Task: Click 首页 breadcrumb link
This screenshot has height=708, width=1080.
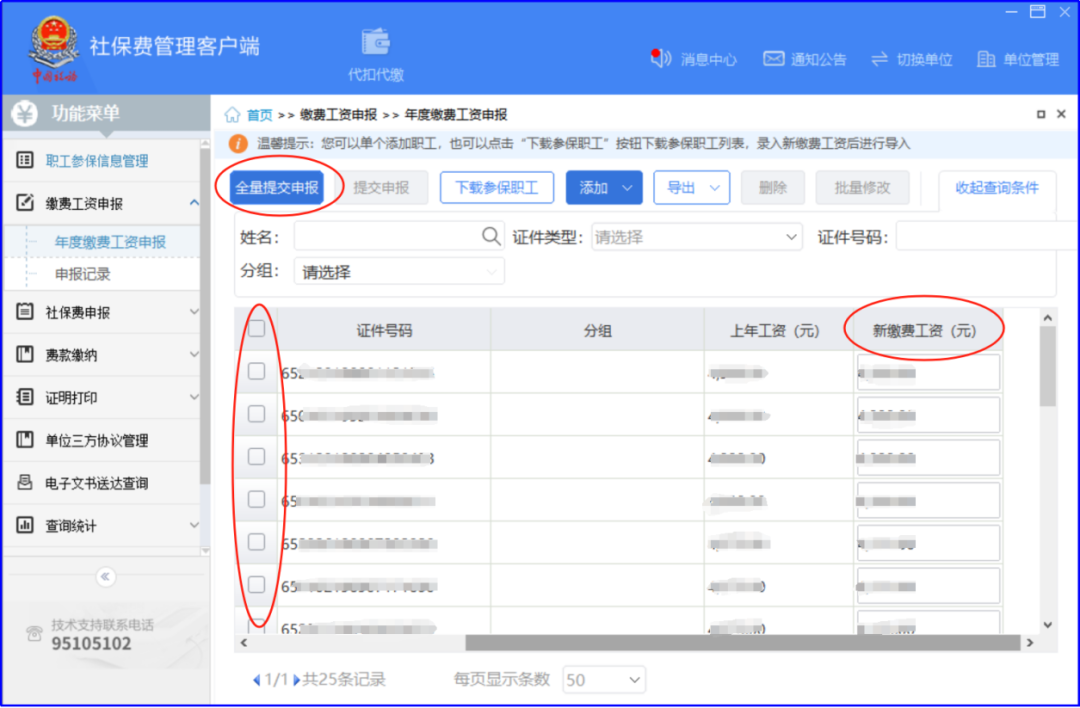Action: point(260,115)
